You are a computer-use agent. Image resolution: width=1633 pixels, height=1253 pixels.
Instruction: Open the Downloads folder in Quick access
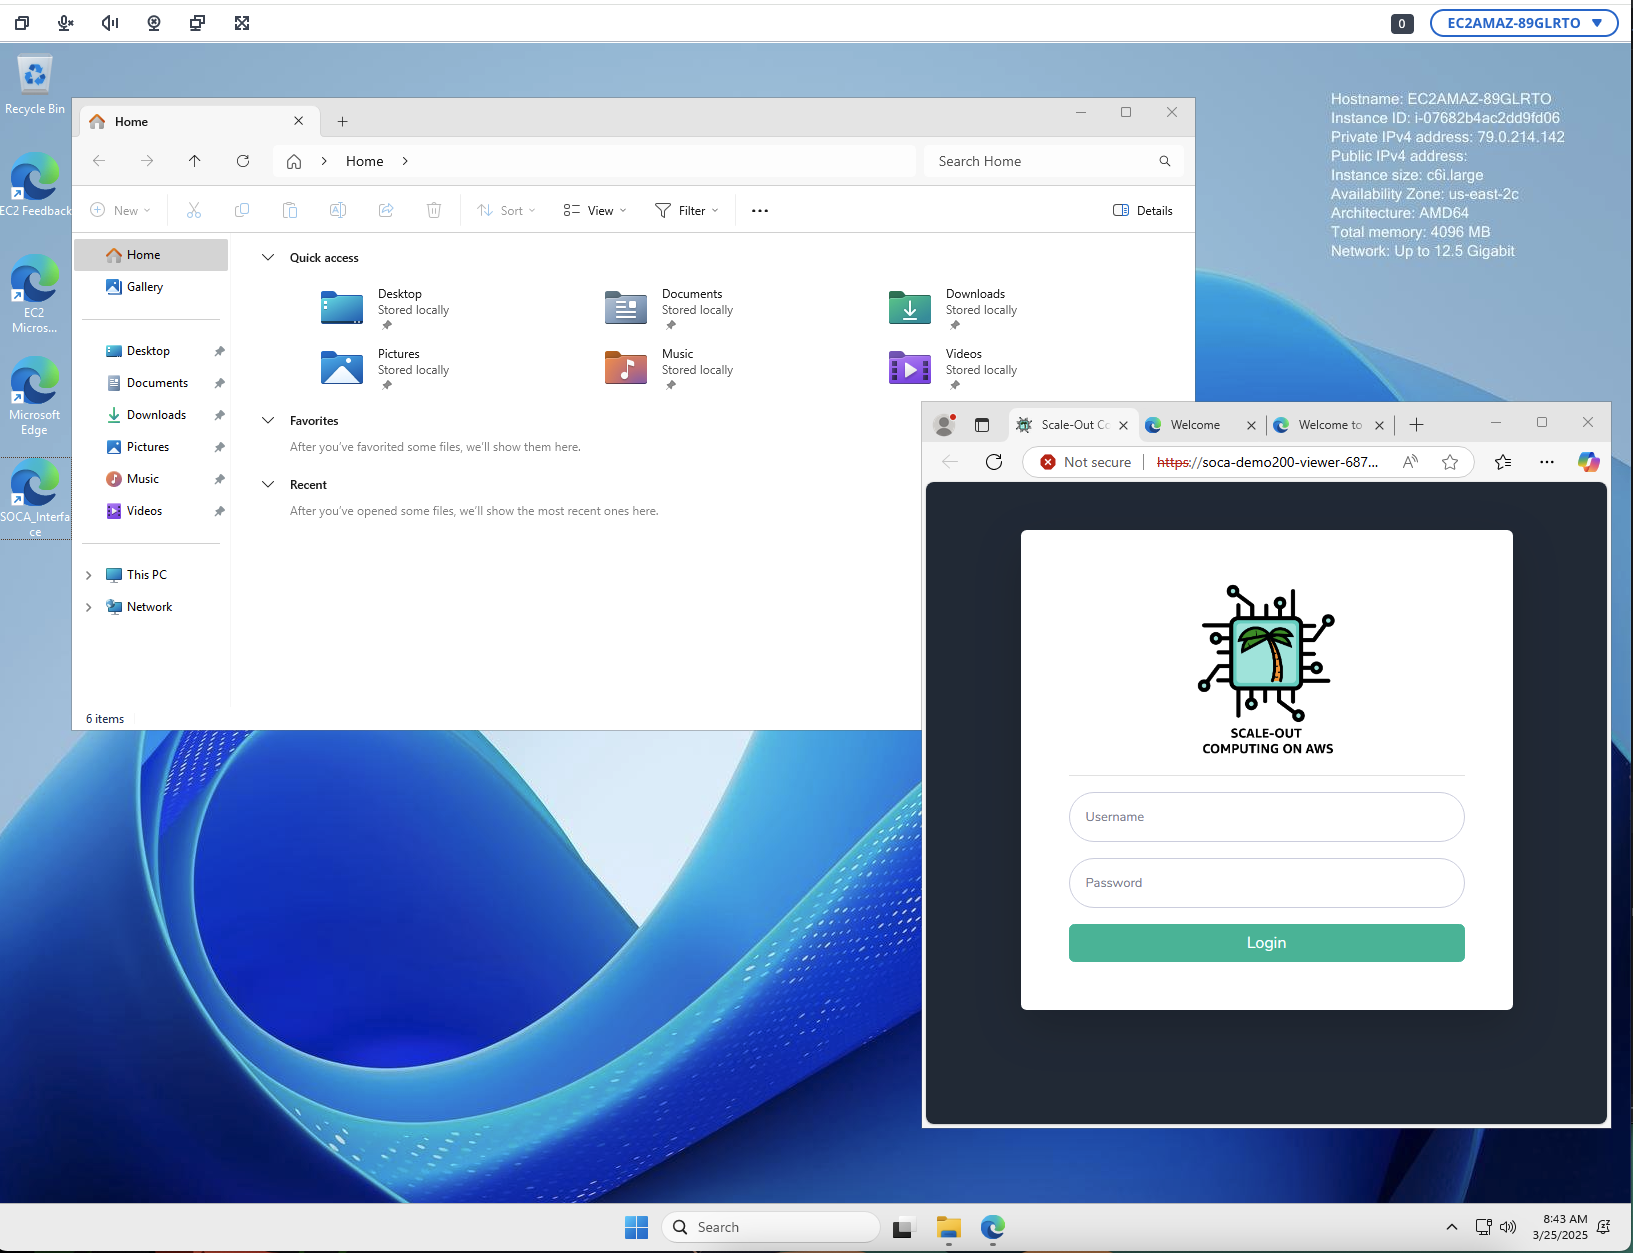coord(912,308)
